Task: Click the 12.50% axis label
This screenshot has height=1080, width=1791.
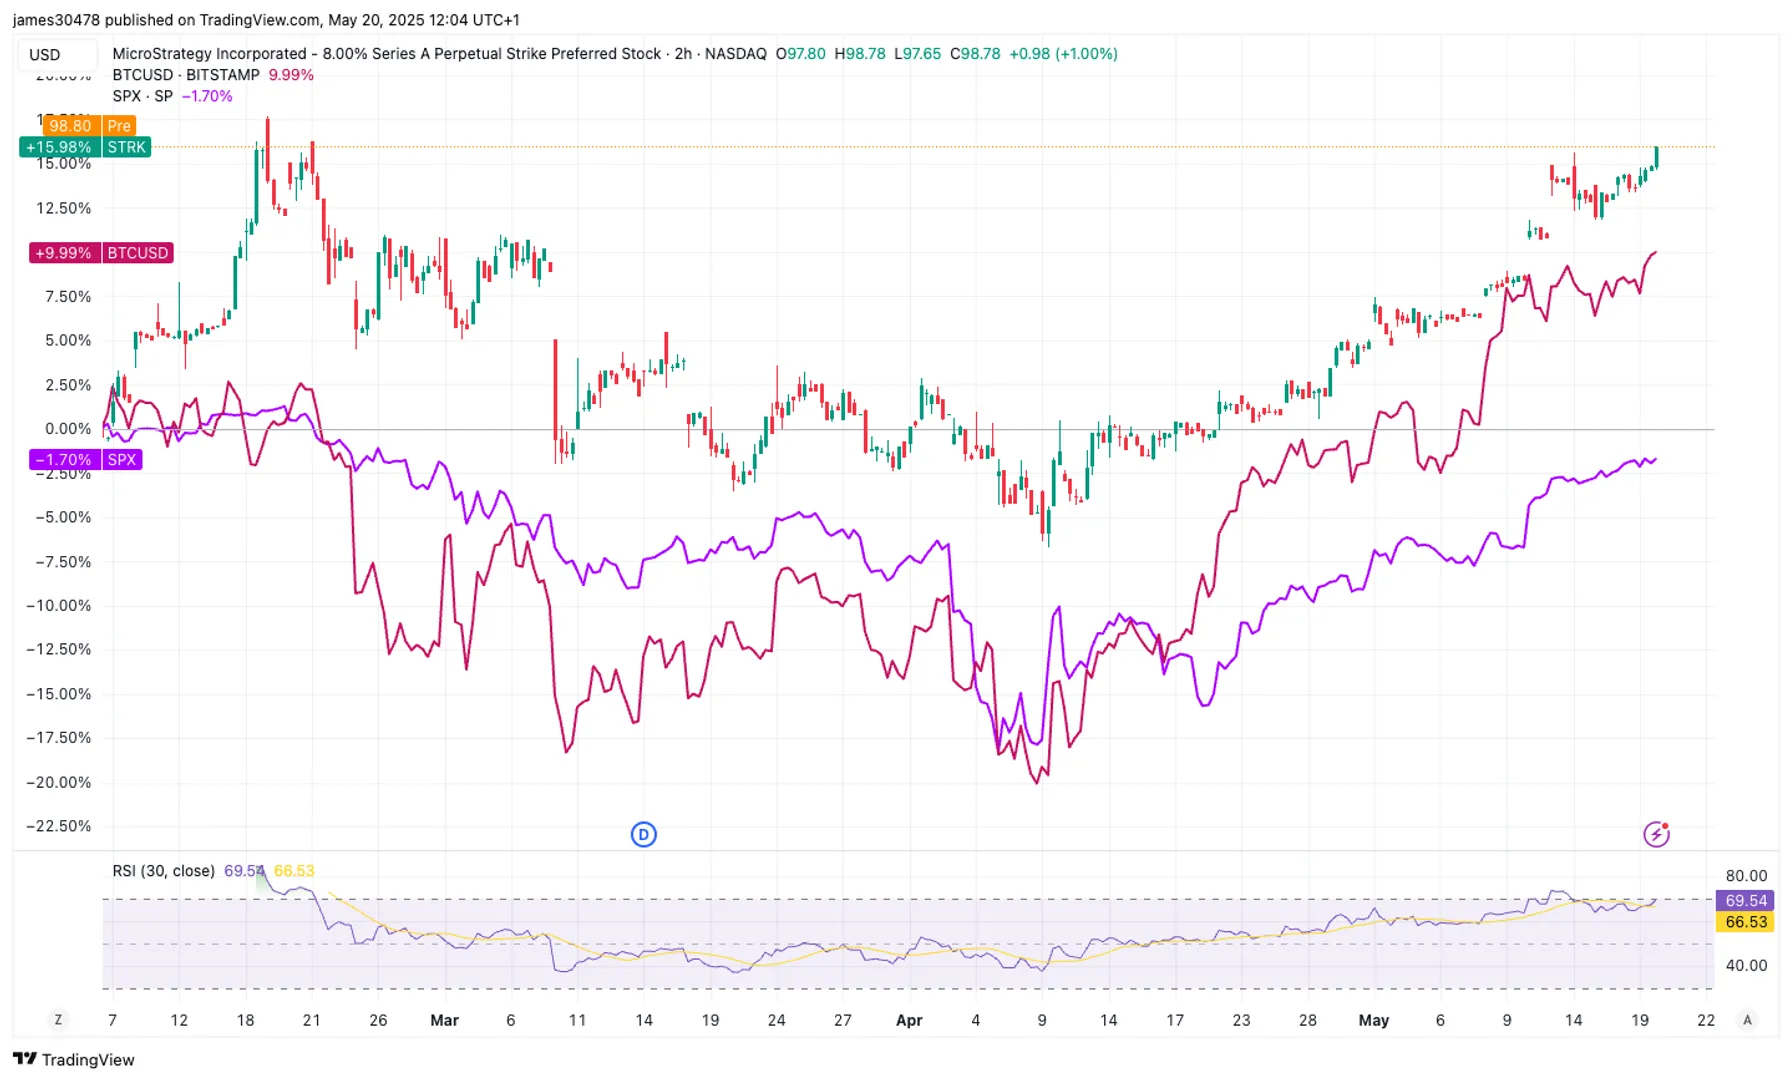Action: (63, 208)
